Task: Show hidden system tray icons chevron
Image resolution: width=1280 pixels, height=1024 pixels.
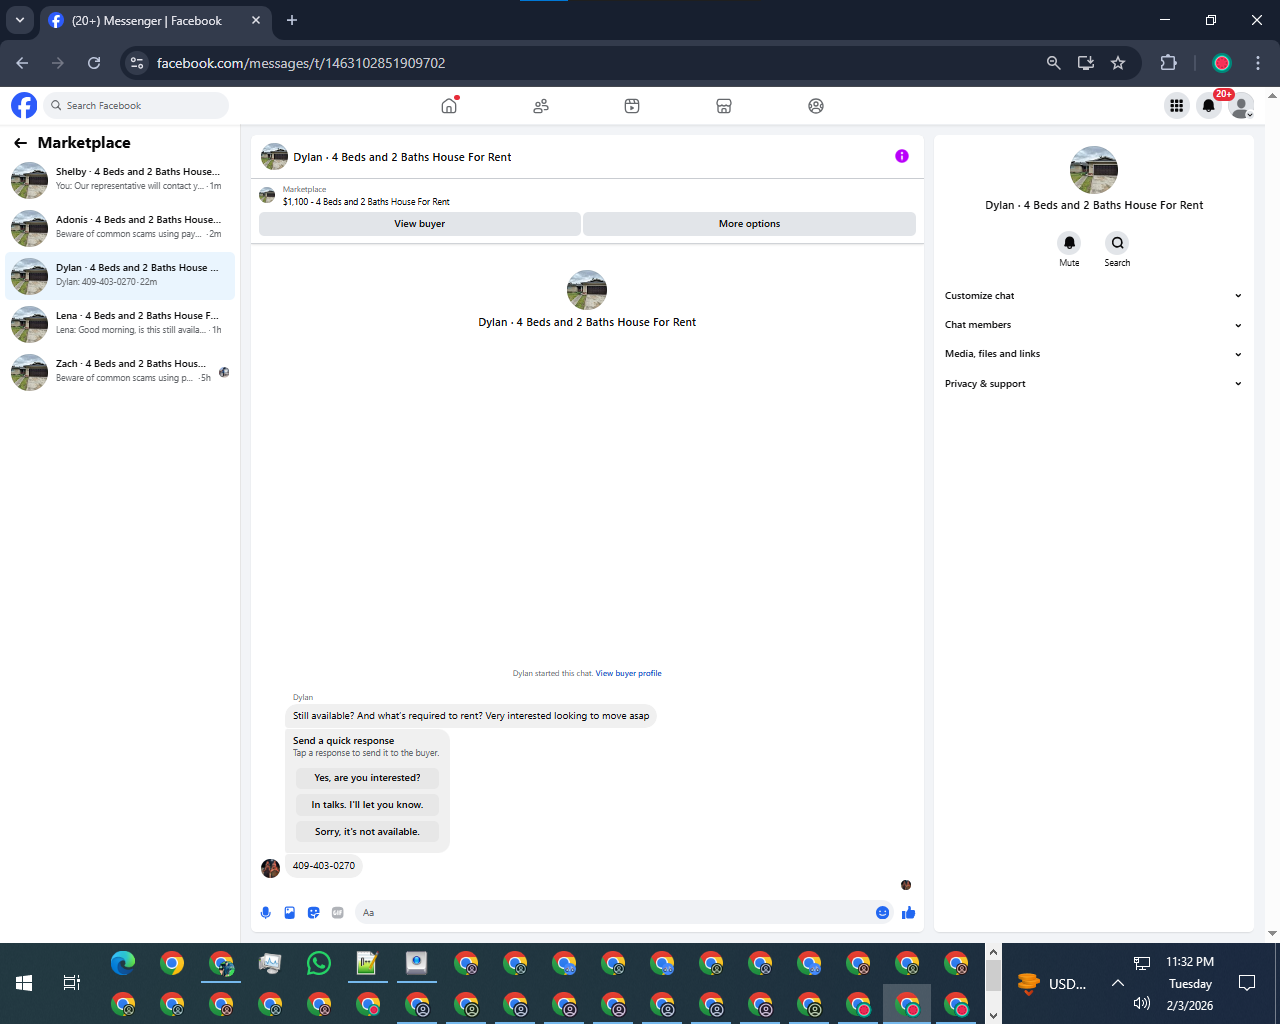Action: [1117, 983]
